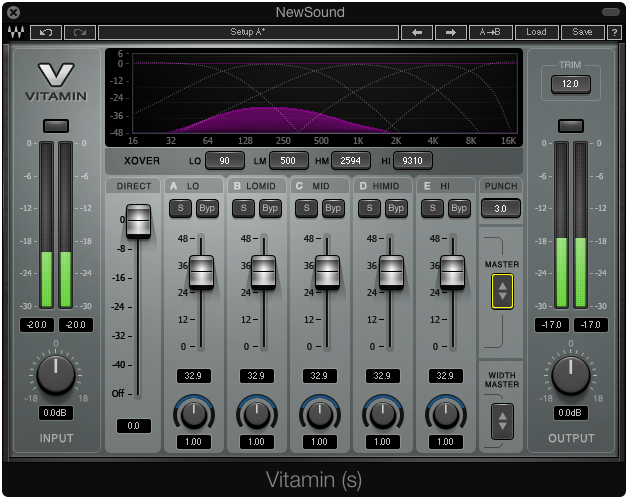Click the right output peak readout -17.0

[591, 325]
